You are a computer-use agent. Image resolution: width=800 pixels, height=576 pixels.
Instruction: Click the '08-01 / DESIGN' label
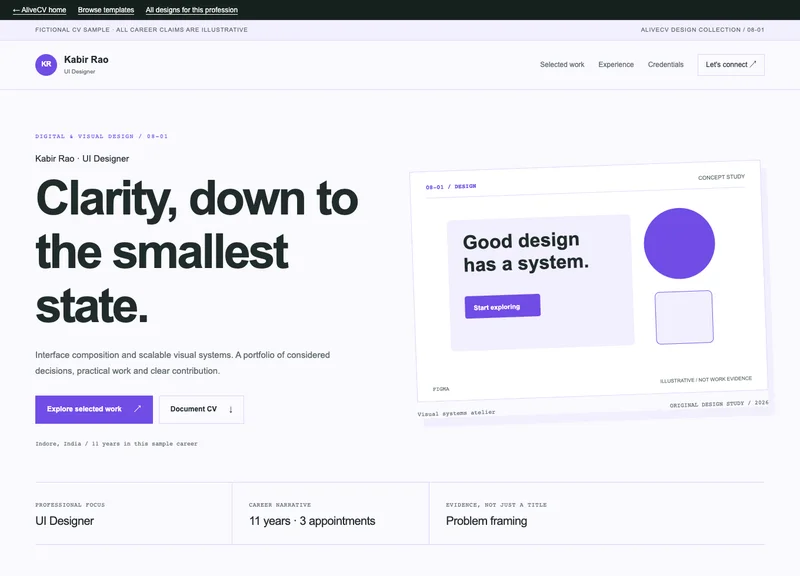click(x=451, y=187)
